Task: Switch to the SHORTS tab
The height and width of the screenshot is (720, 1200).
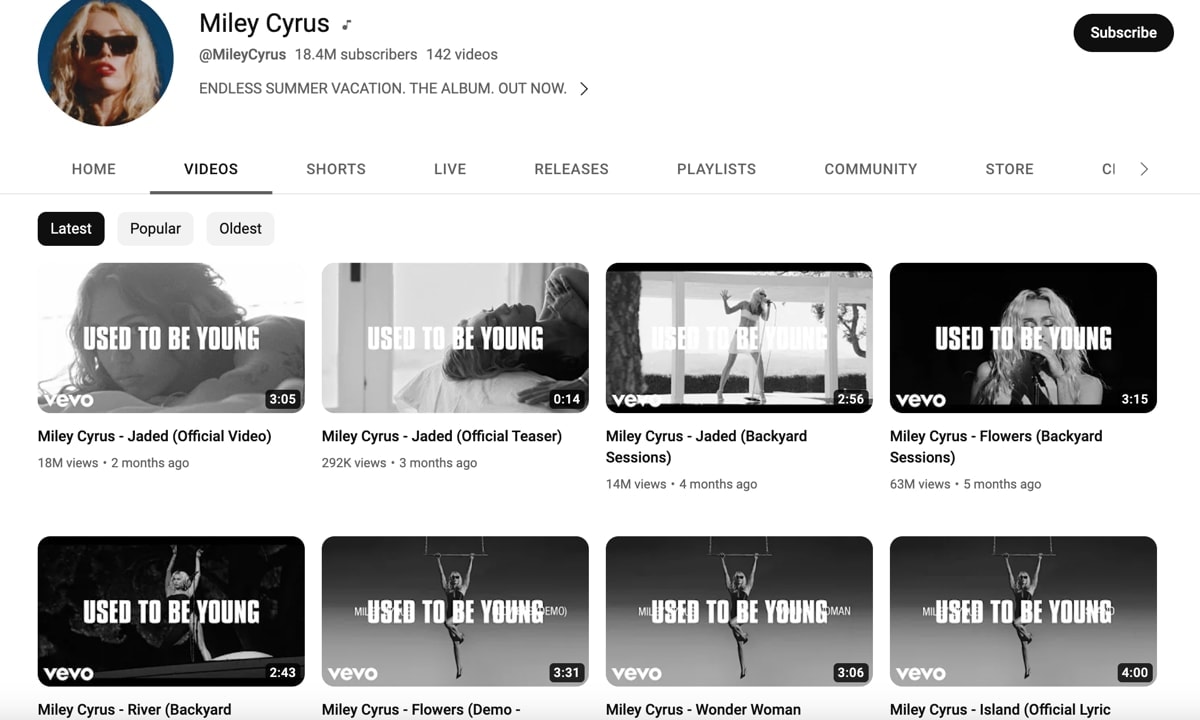Action: point(336,169)
